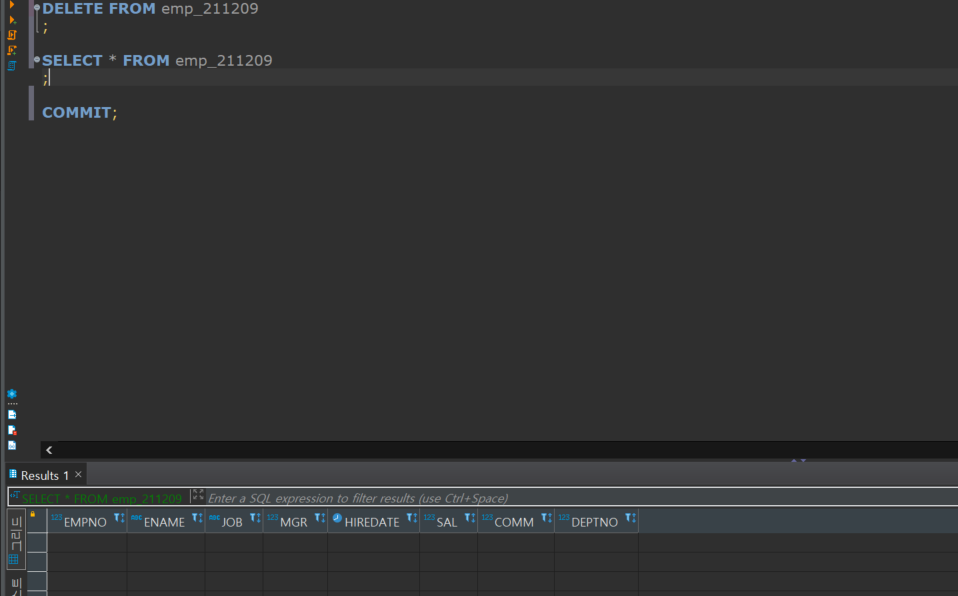Viewport: 958px width, 596px height.
Task: Click the new SQL file icon in lower sidebar
Action: [x=11, y=414]
